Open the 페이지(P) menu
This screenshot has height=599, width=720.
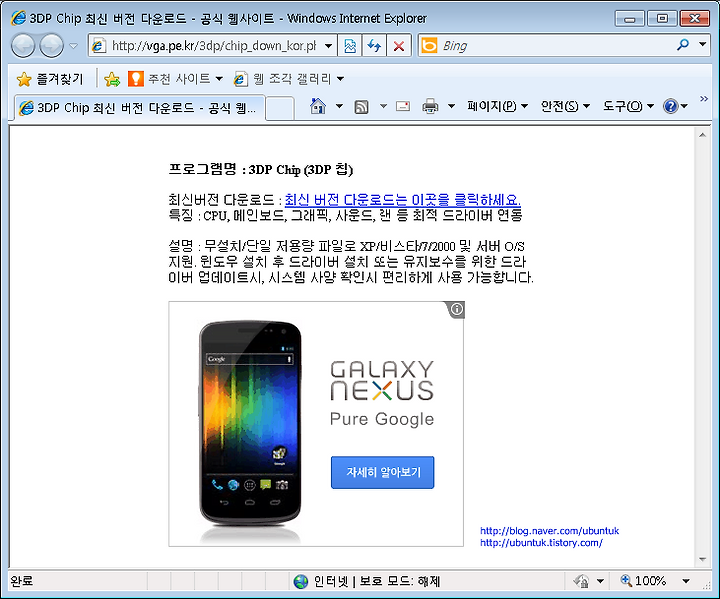click(497, 107)
